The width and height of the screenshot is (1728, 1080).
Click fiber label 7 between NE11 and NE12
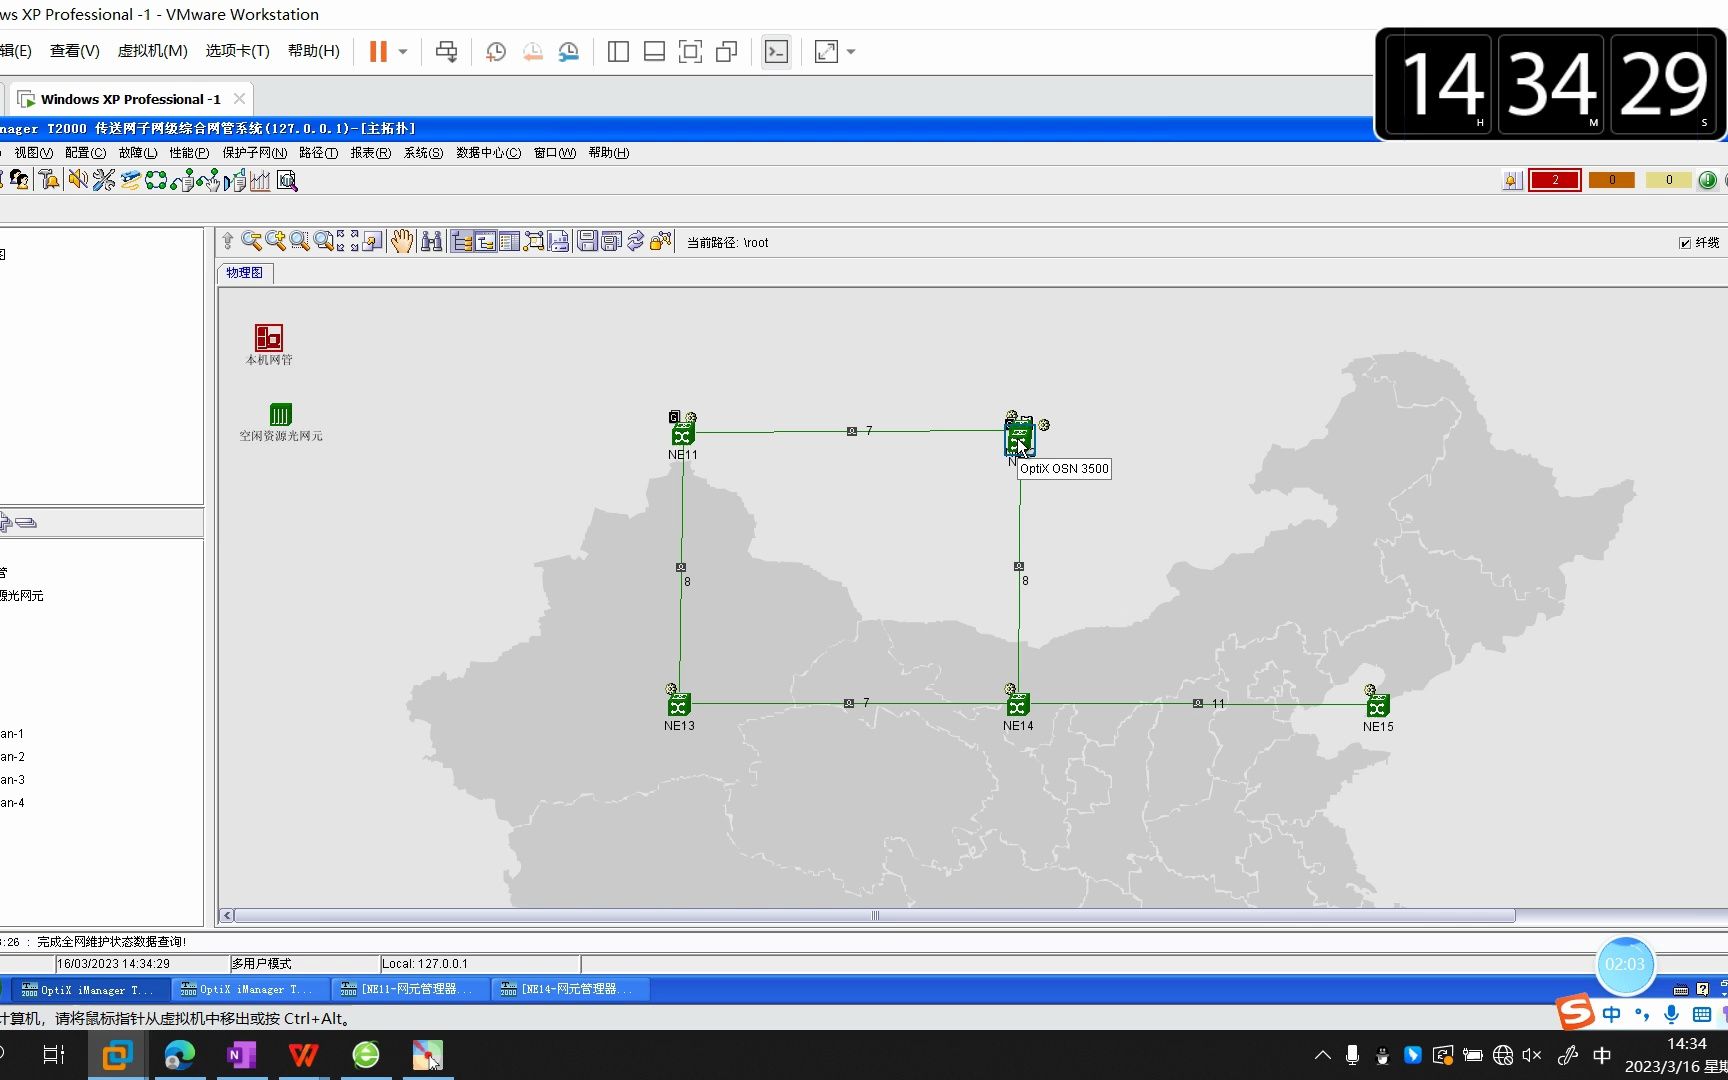(x=869, y=431)
